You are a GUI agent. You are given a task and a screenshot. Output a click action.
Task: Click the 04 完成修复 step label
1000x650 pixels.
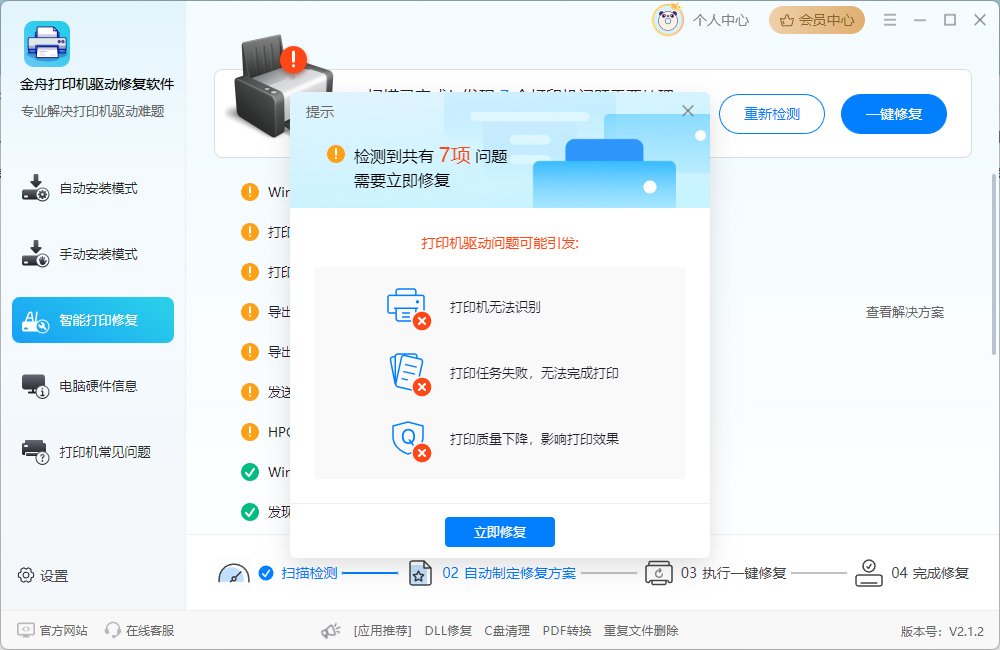tap(930, 573)
